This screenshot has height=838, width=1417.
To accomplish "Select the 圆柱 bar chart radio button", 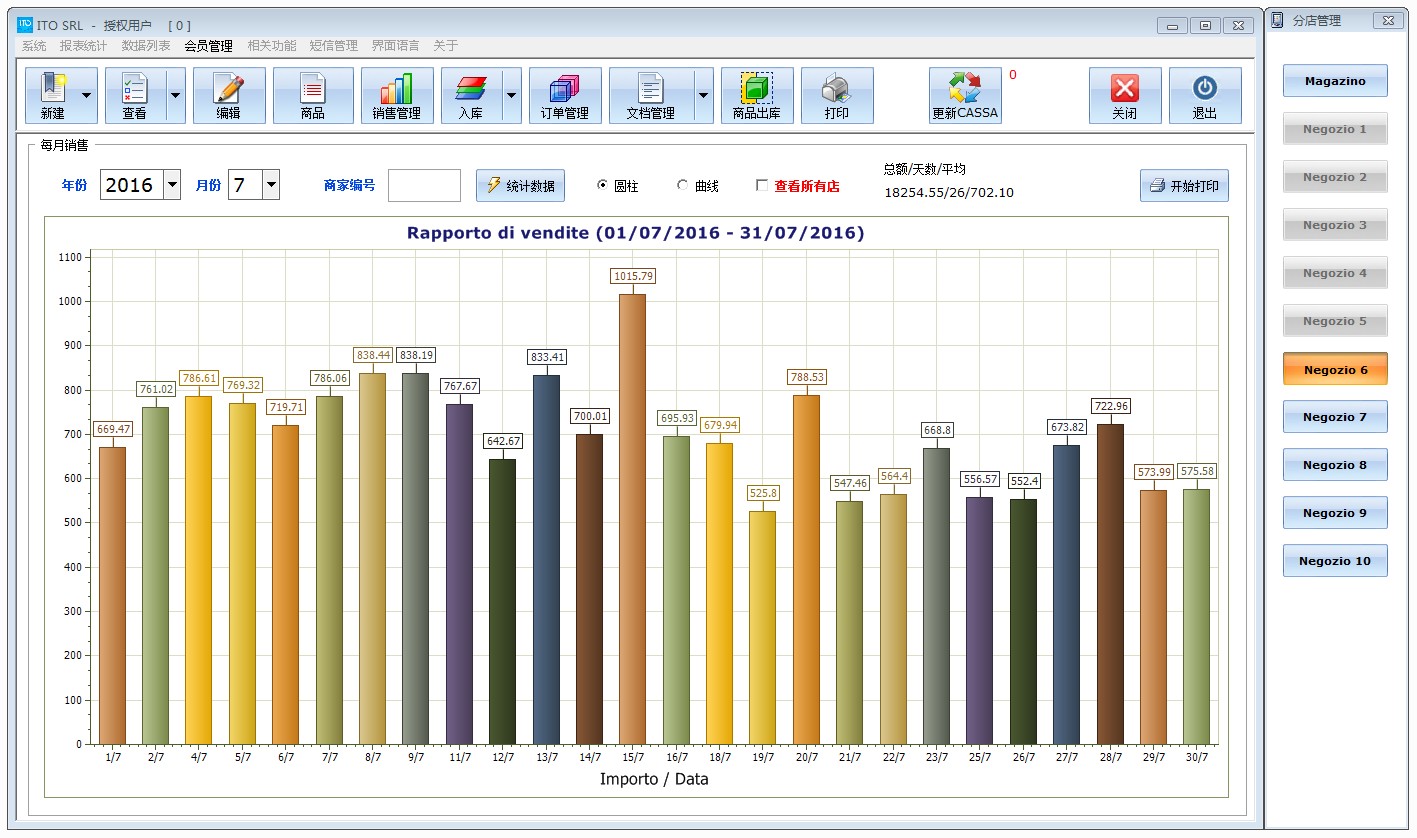I will [602, 185].
